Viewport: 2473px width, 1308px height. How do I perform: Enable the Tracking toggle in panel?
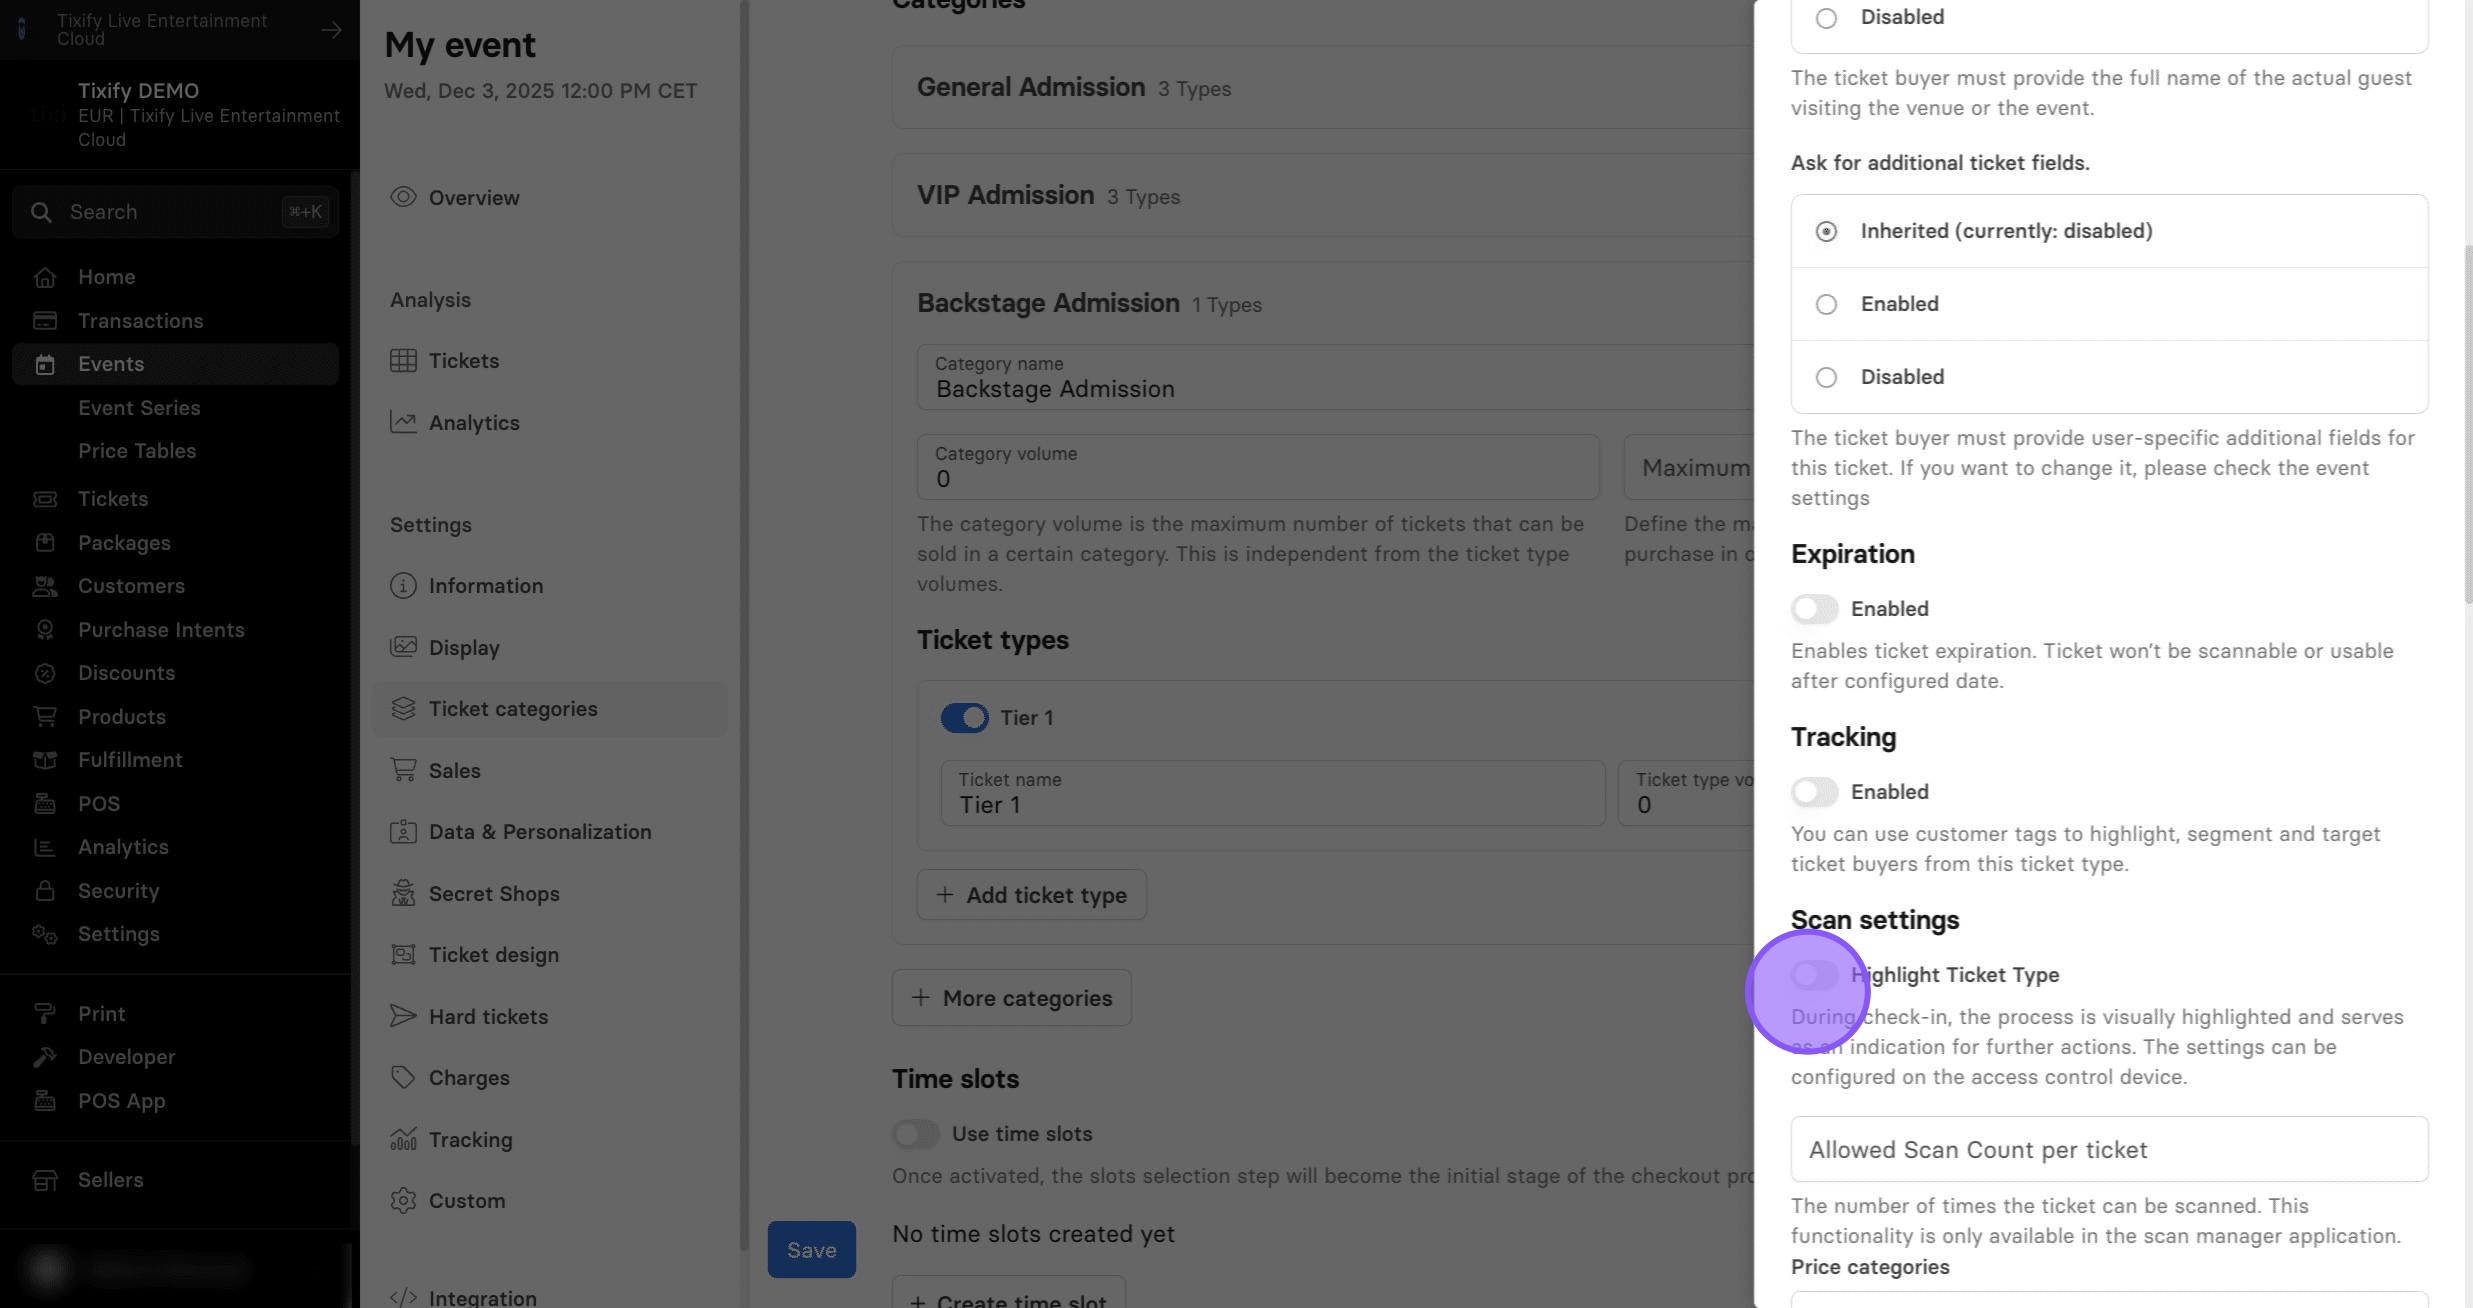tap(1814, 792)
